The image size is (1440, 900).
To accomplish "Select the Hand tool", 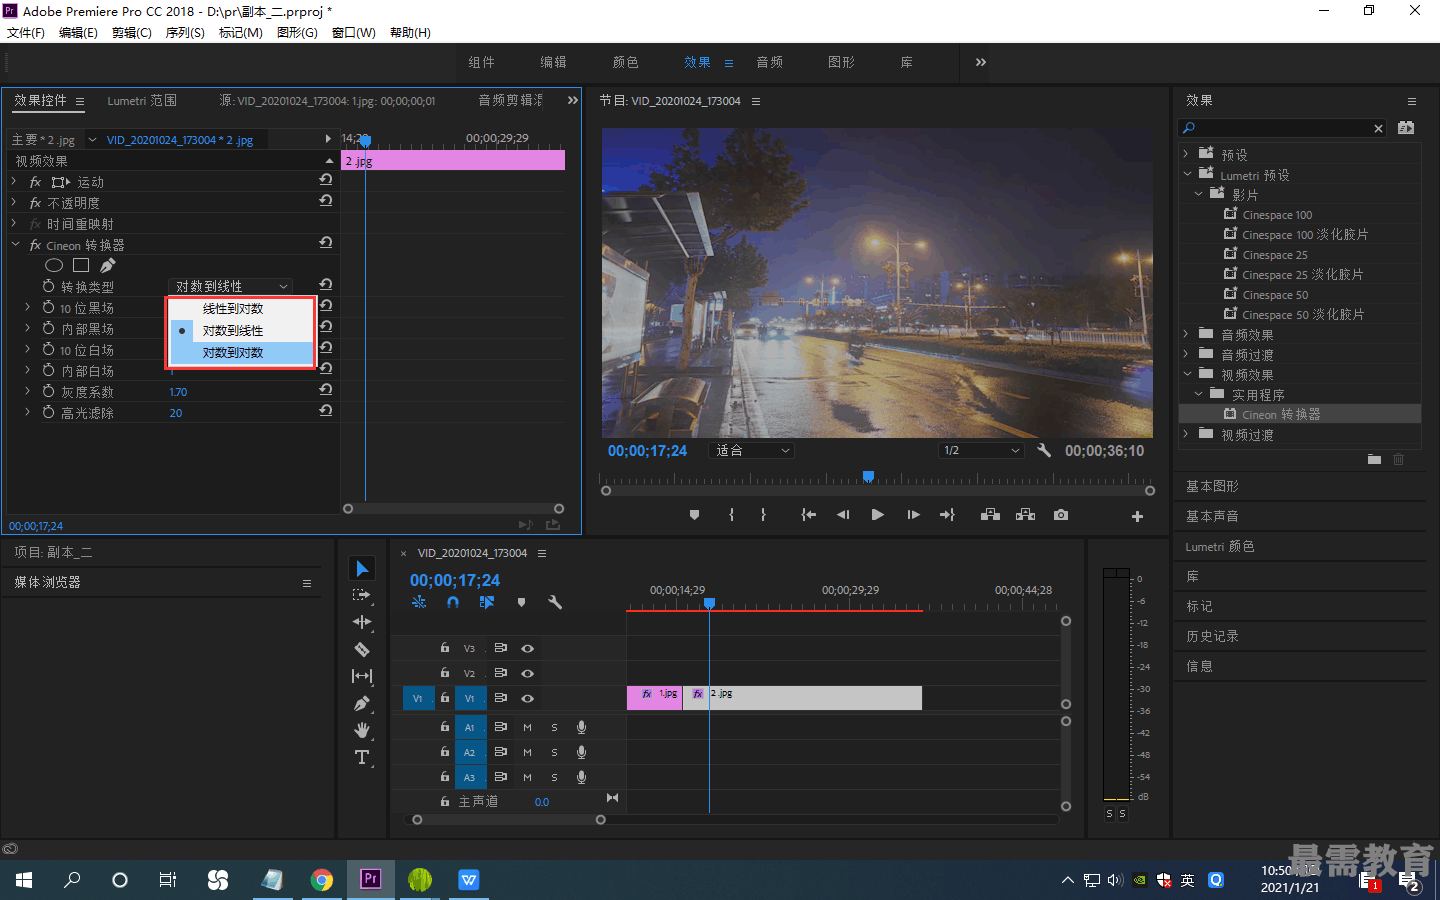I will [362, 730].
